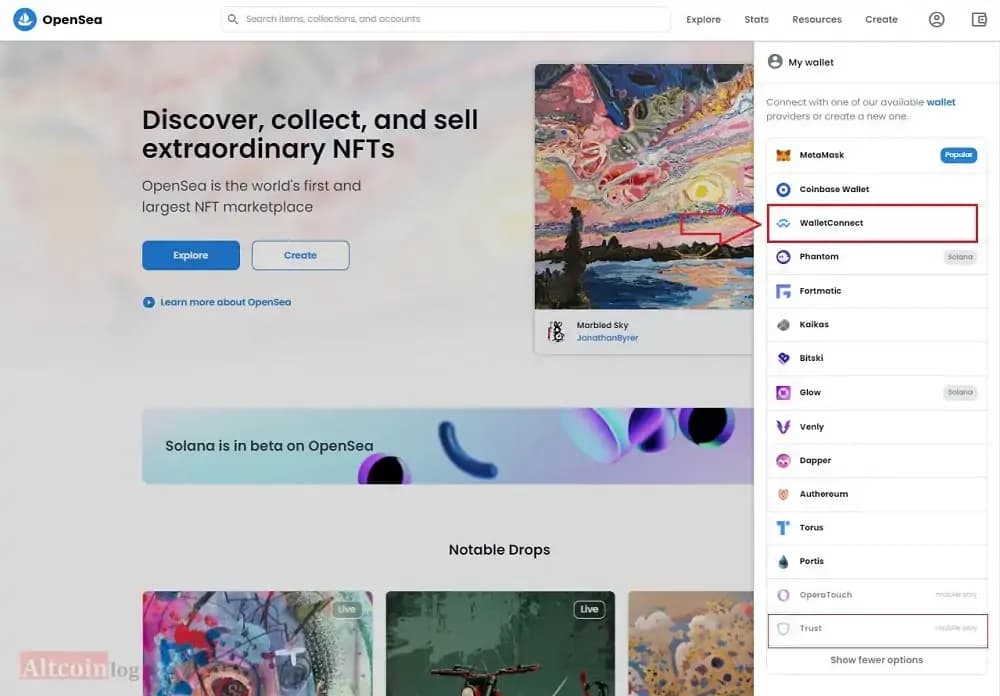Open the Create menu in header
The image size is (1000, 696).
tap(881, 19)
